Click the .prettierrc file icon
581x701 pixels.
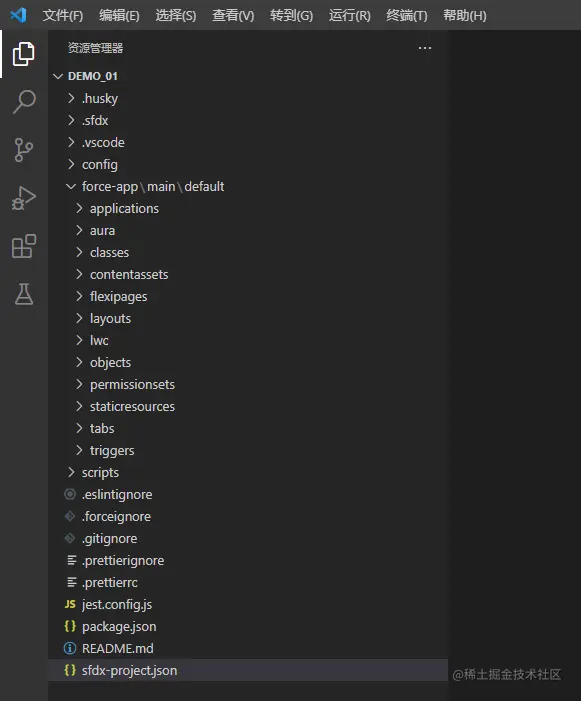tap(72, 582)
